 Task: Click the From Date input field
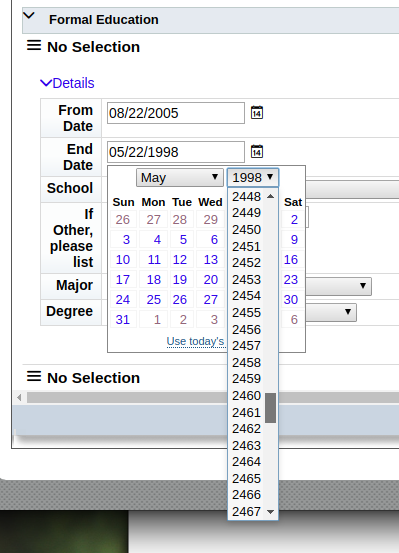[x=176, y=113]
